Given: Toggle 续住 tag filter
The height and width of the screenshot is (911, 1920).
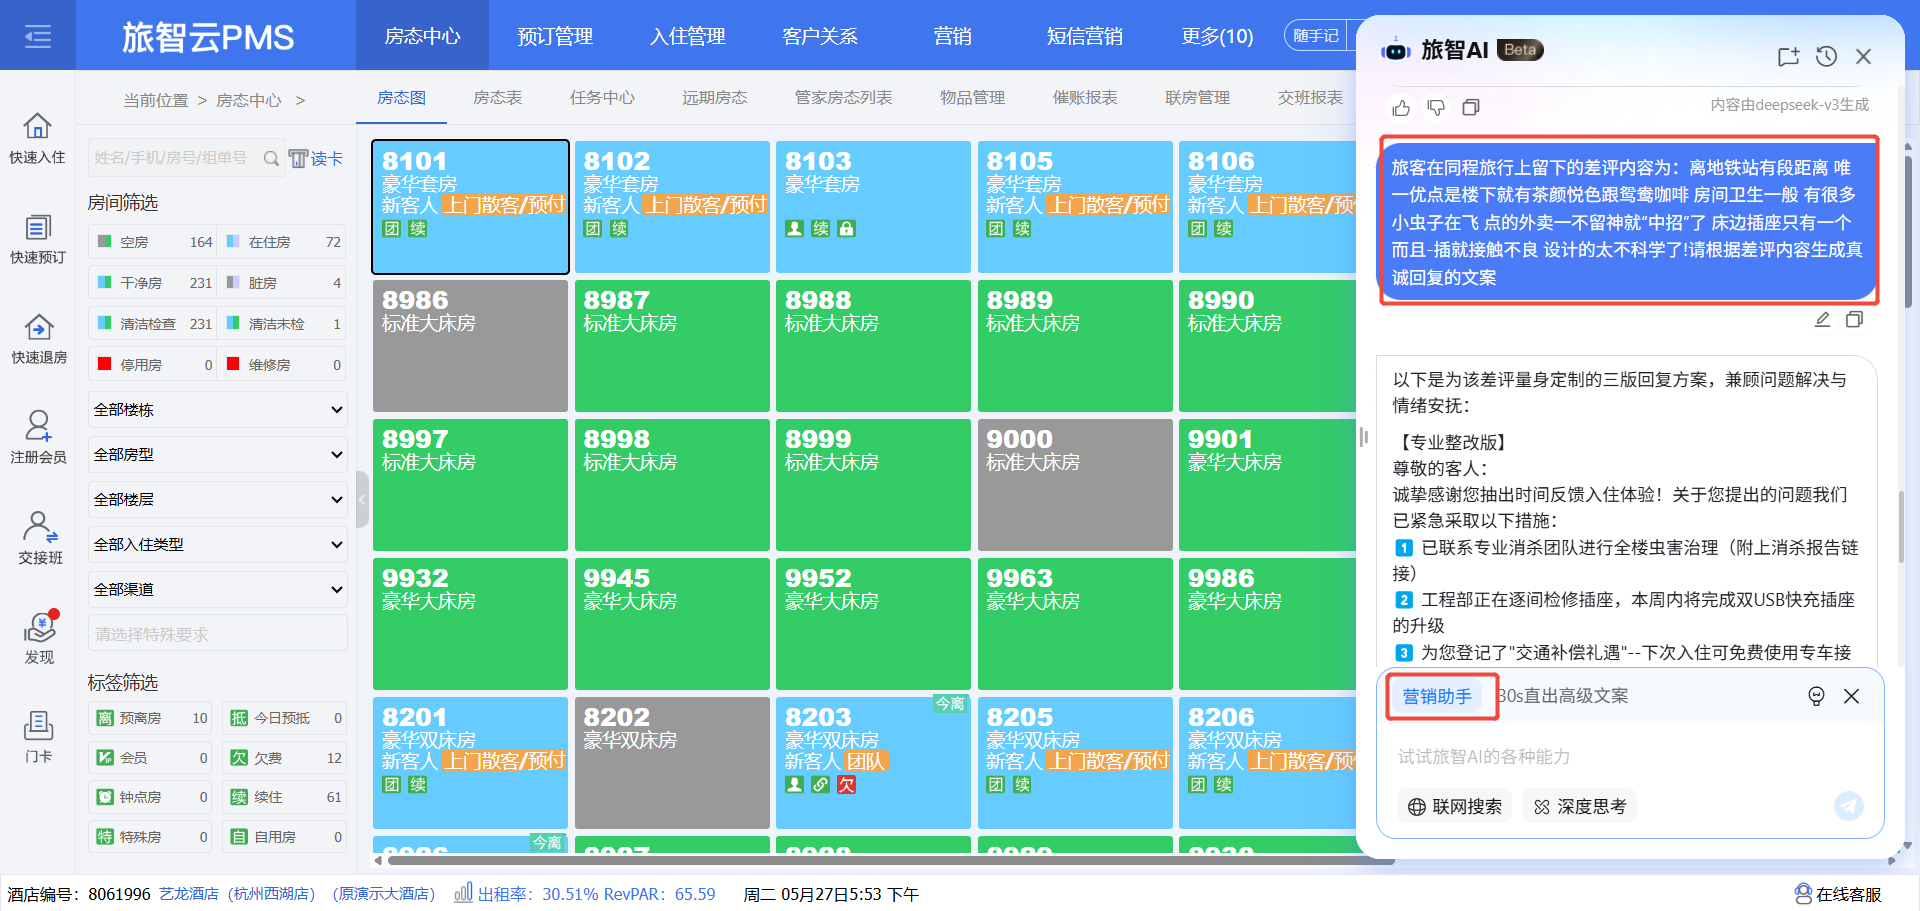Looking at the screenshot, I should [x=284, y=797].
